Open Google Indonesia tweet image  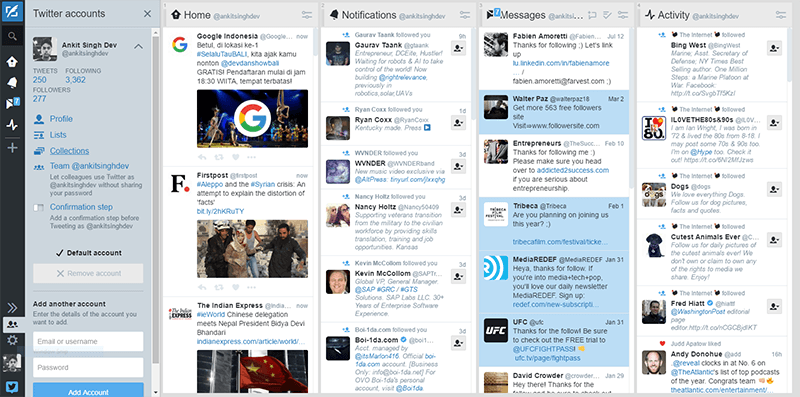point(253,119)
